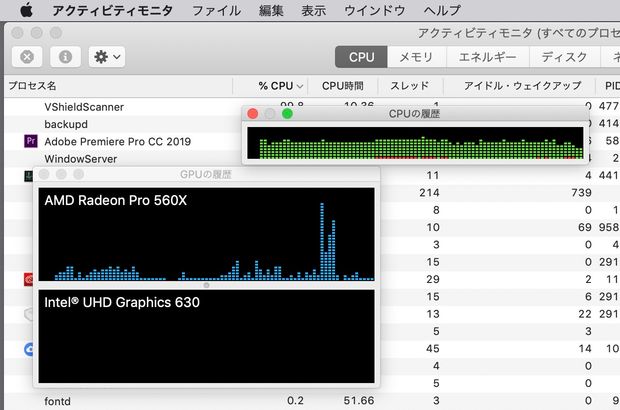Click the Intel UHD Graphics 630 graph

[206, 336]
